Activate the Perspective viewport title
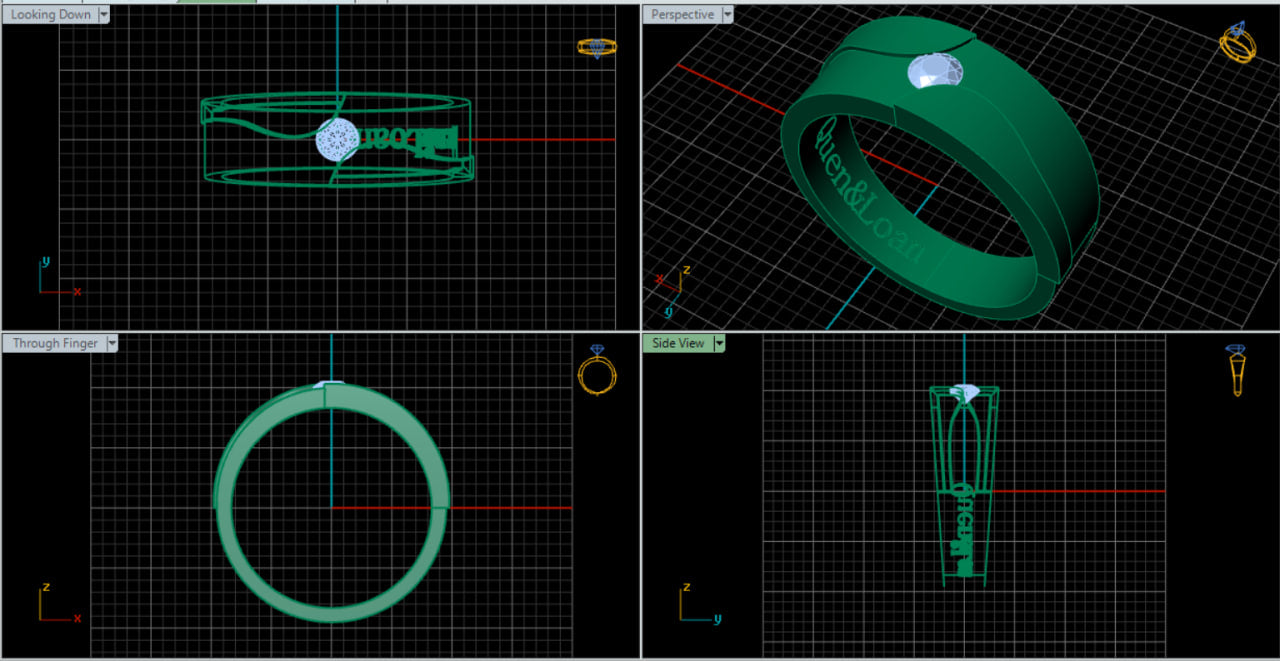Screen dimensions: 1280x661 (682, 15)
